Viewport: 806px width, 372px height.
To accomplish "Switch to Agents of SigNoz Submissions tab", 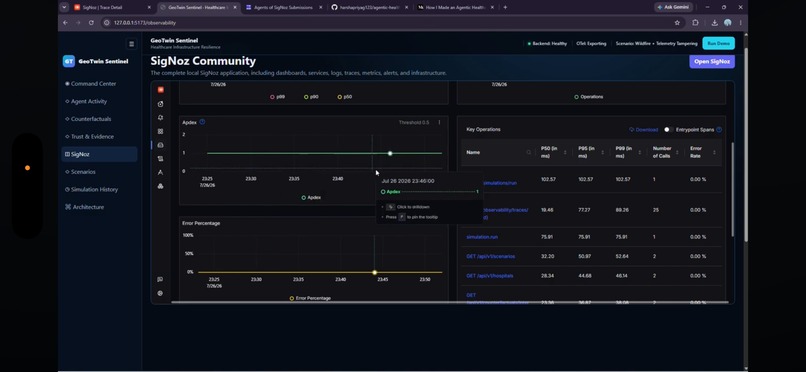I will pos(283,7).
